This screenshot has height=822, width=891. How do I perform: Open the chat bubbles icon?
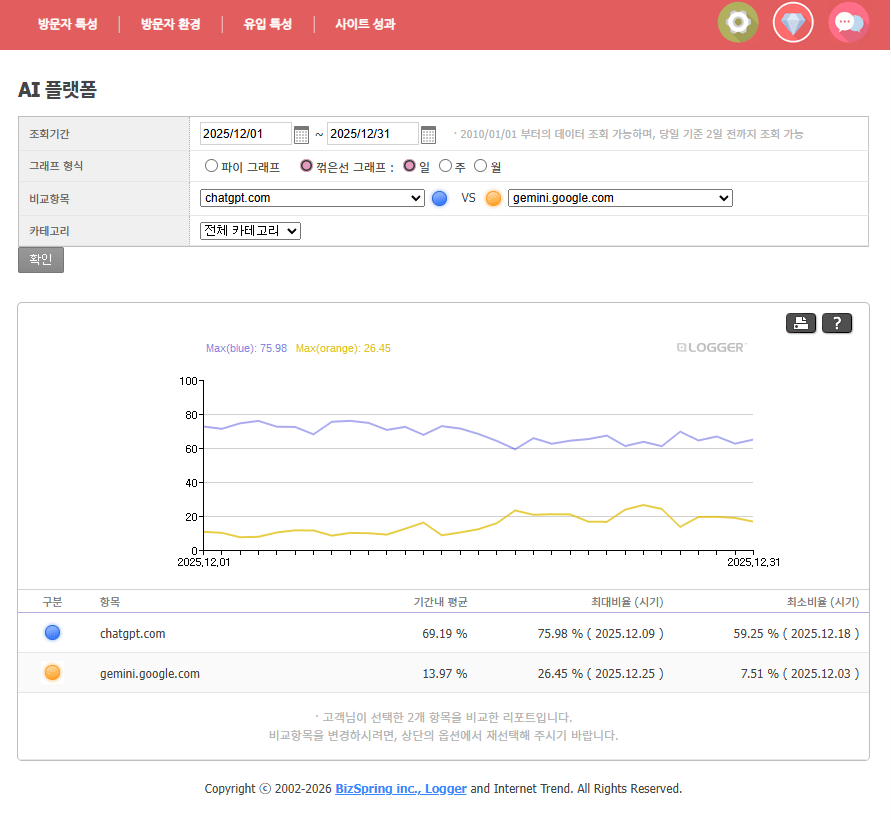[848, 22]
